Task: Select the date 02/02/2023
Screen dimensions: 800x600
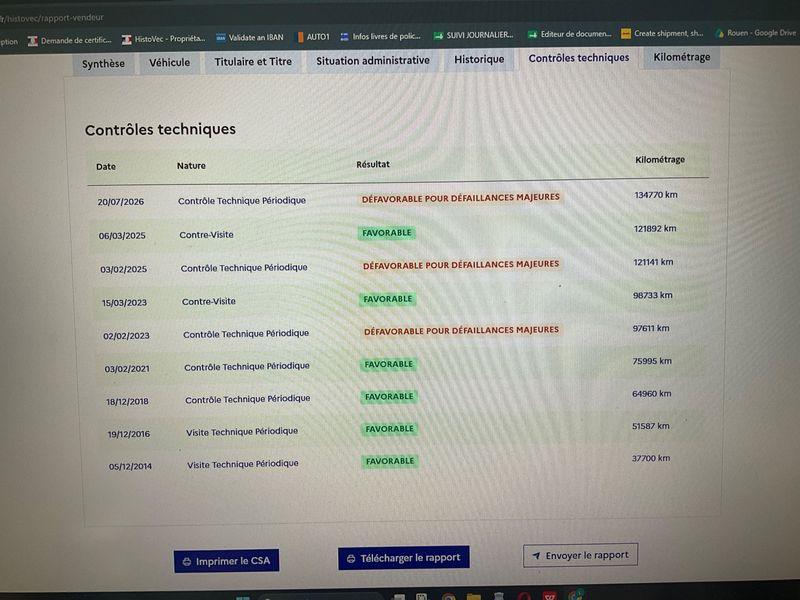Action: click(127, 336)
